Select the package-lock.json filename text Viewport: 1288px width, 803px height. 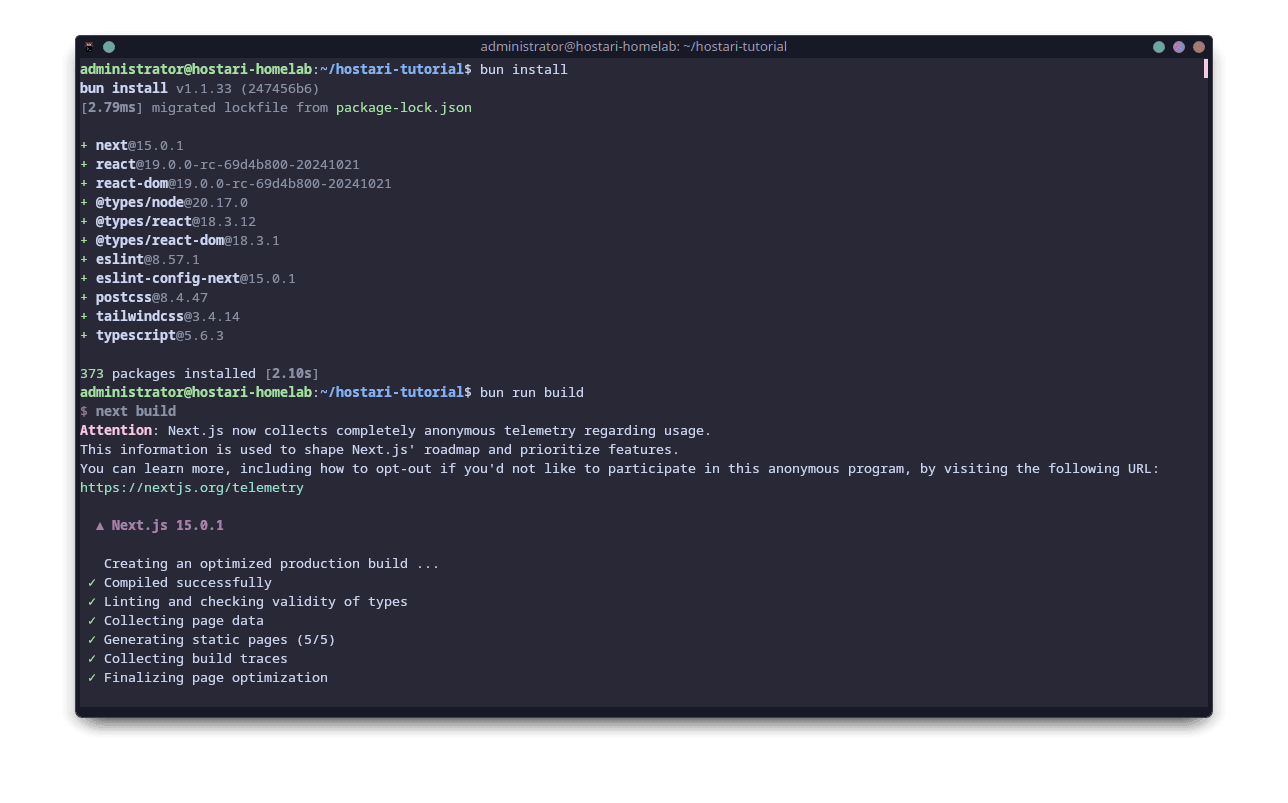(x=403, y=107)
